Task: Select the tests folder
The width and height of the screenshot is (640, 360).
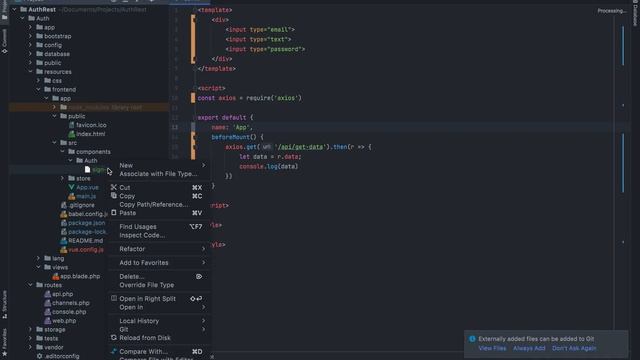Action: click(51, 338)
